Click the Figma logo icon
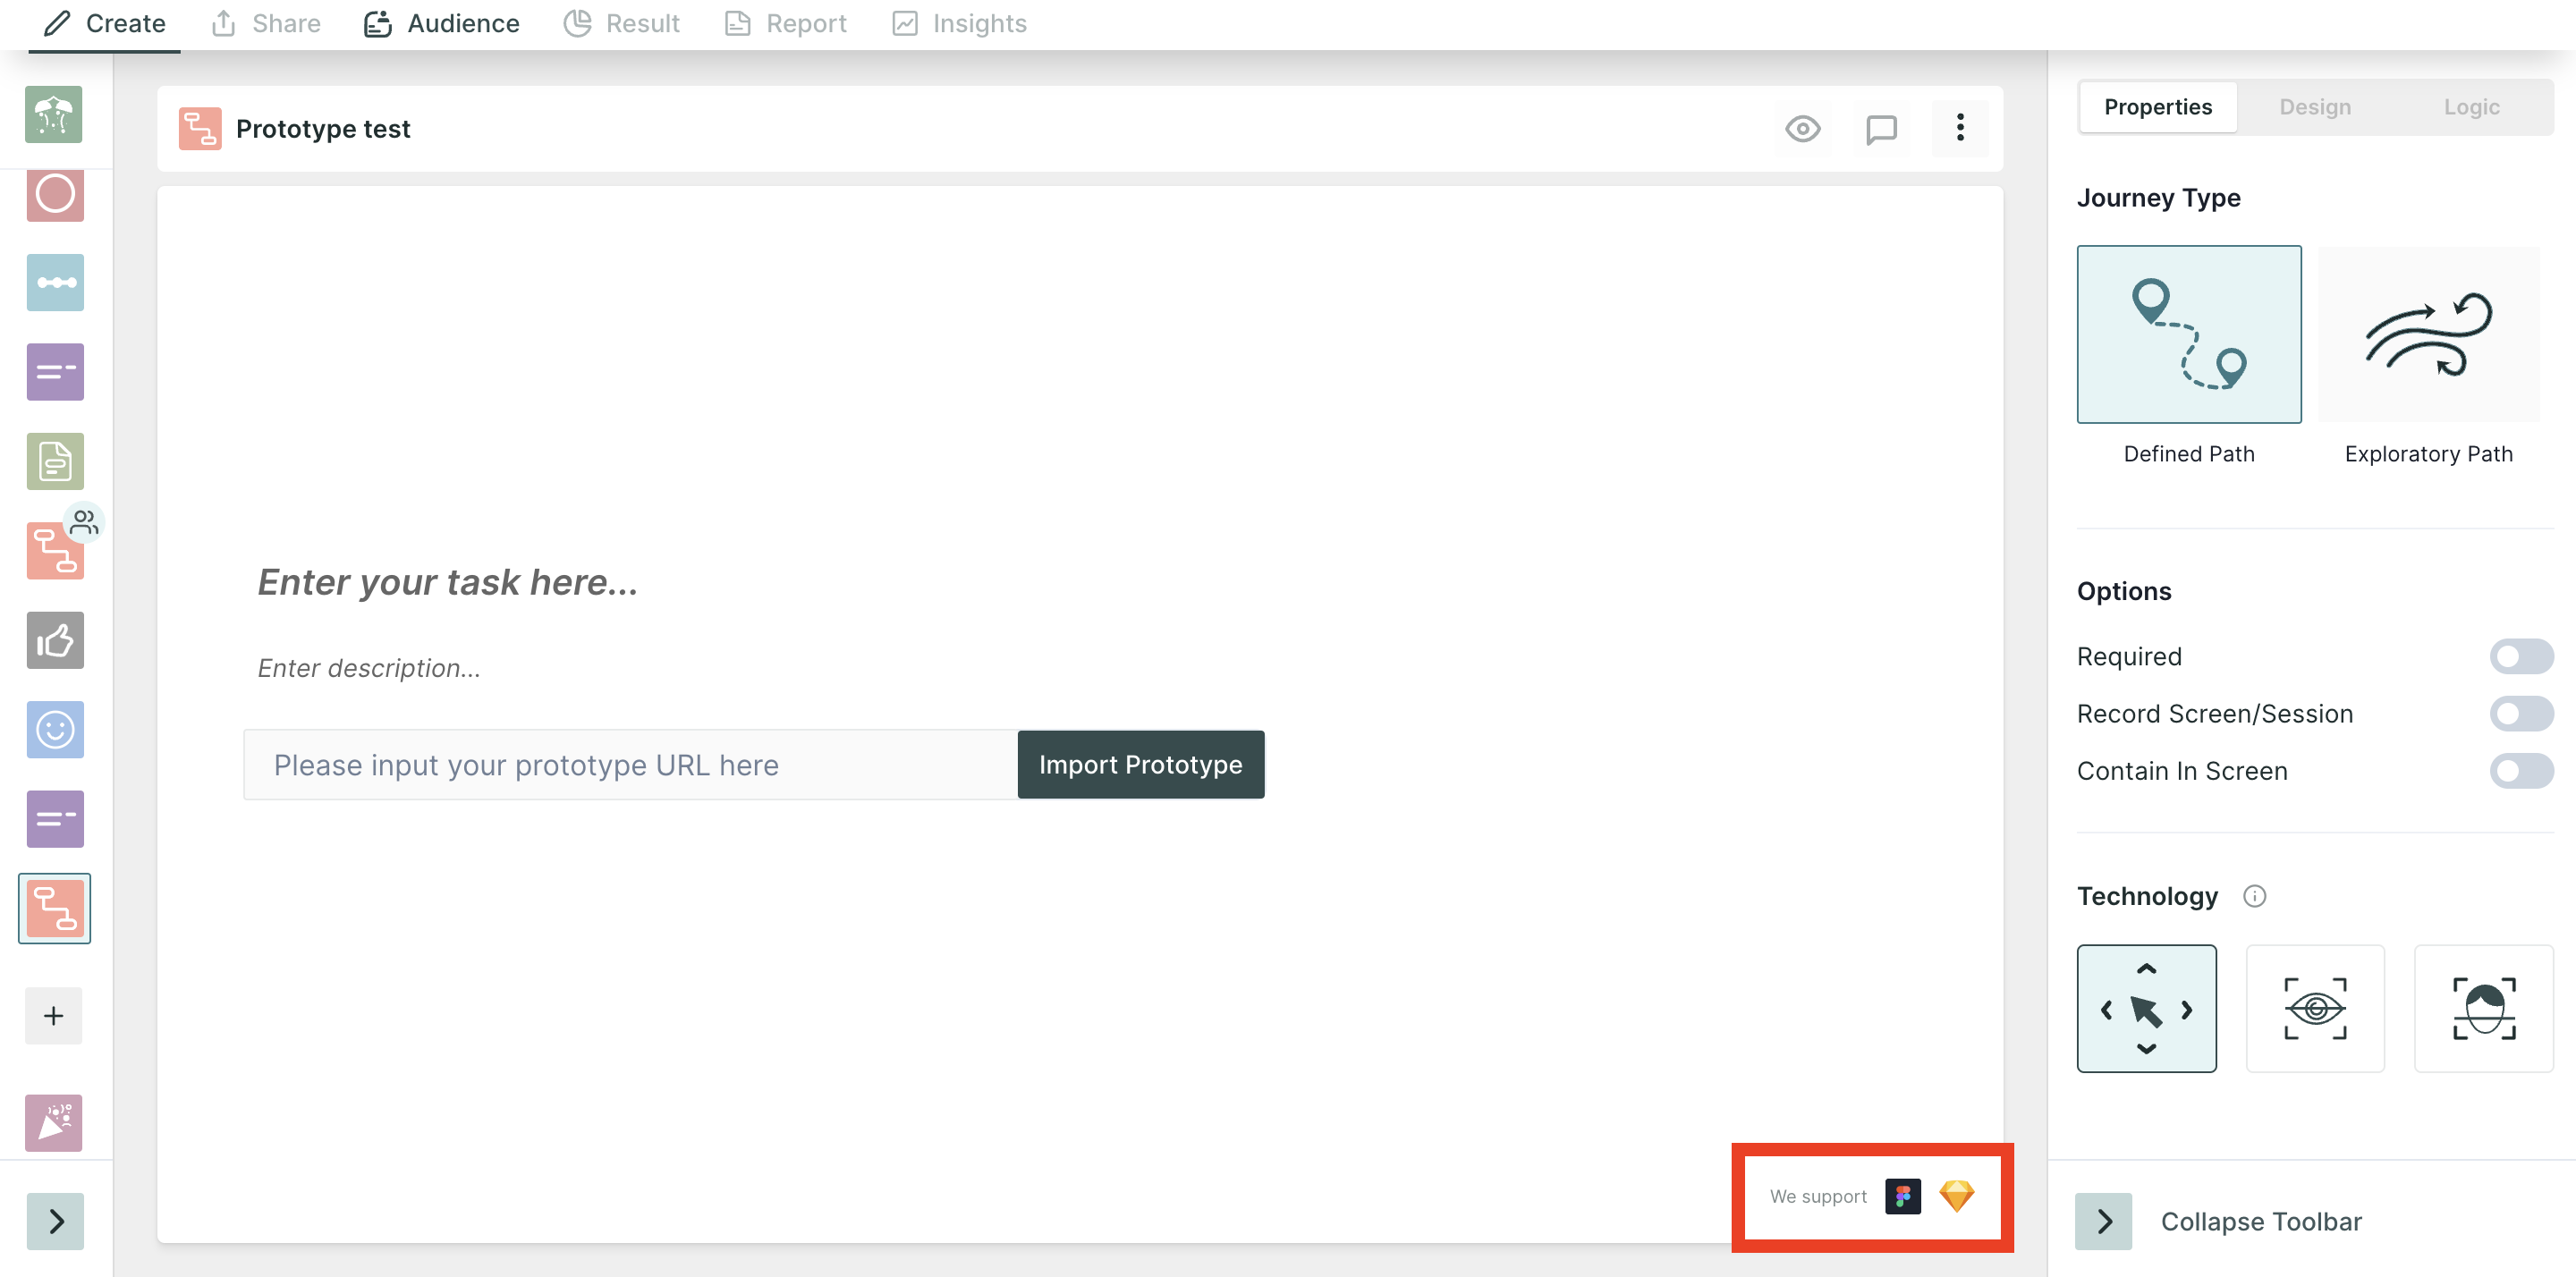 [1903, 1196]
